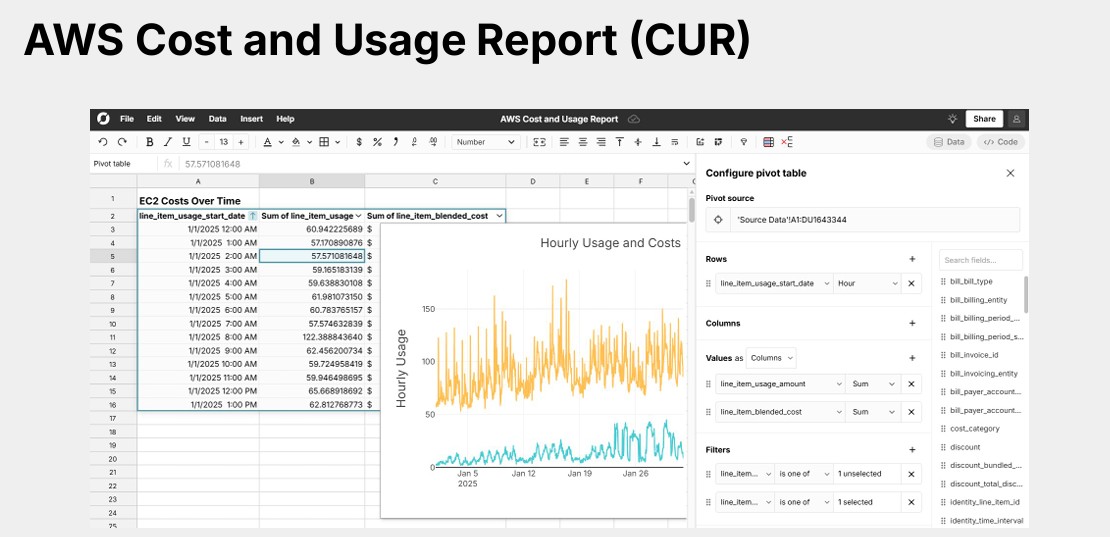Click the text wrap icon
This screenshot has width=1110, height=537.
(675, 142)
